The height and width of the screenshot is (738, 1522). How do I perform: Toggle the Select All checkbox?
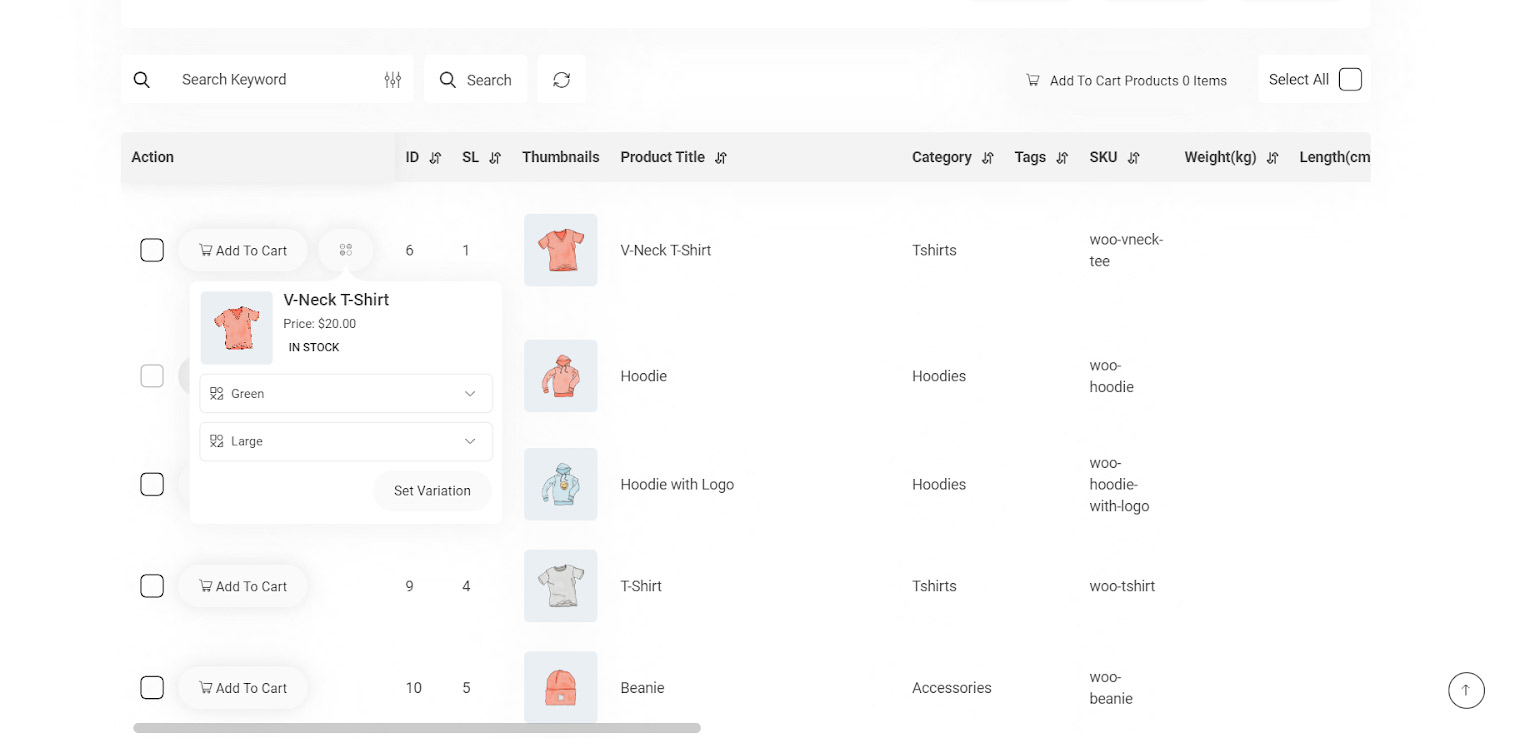point(1350,80)
